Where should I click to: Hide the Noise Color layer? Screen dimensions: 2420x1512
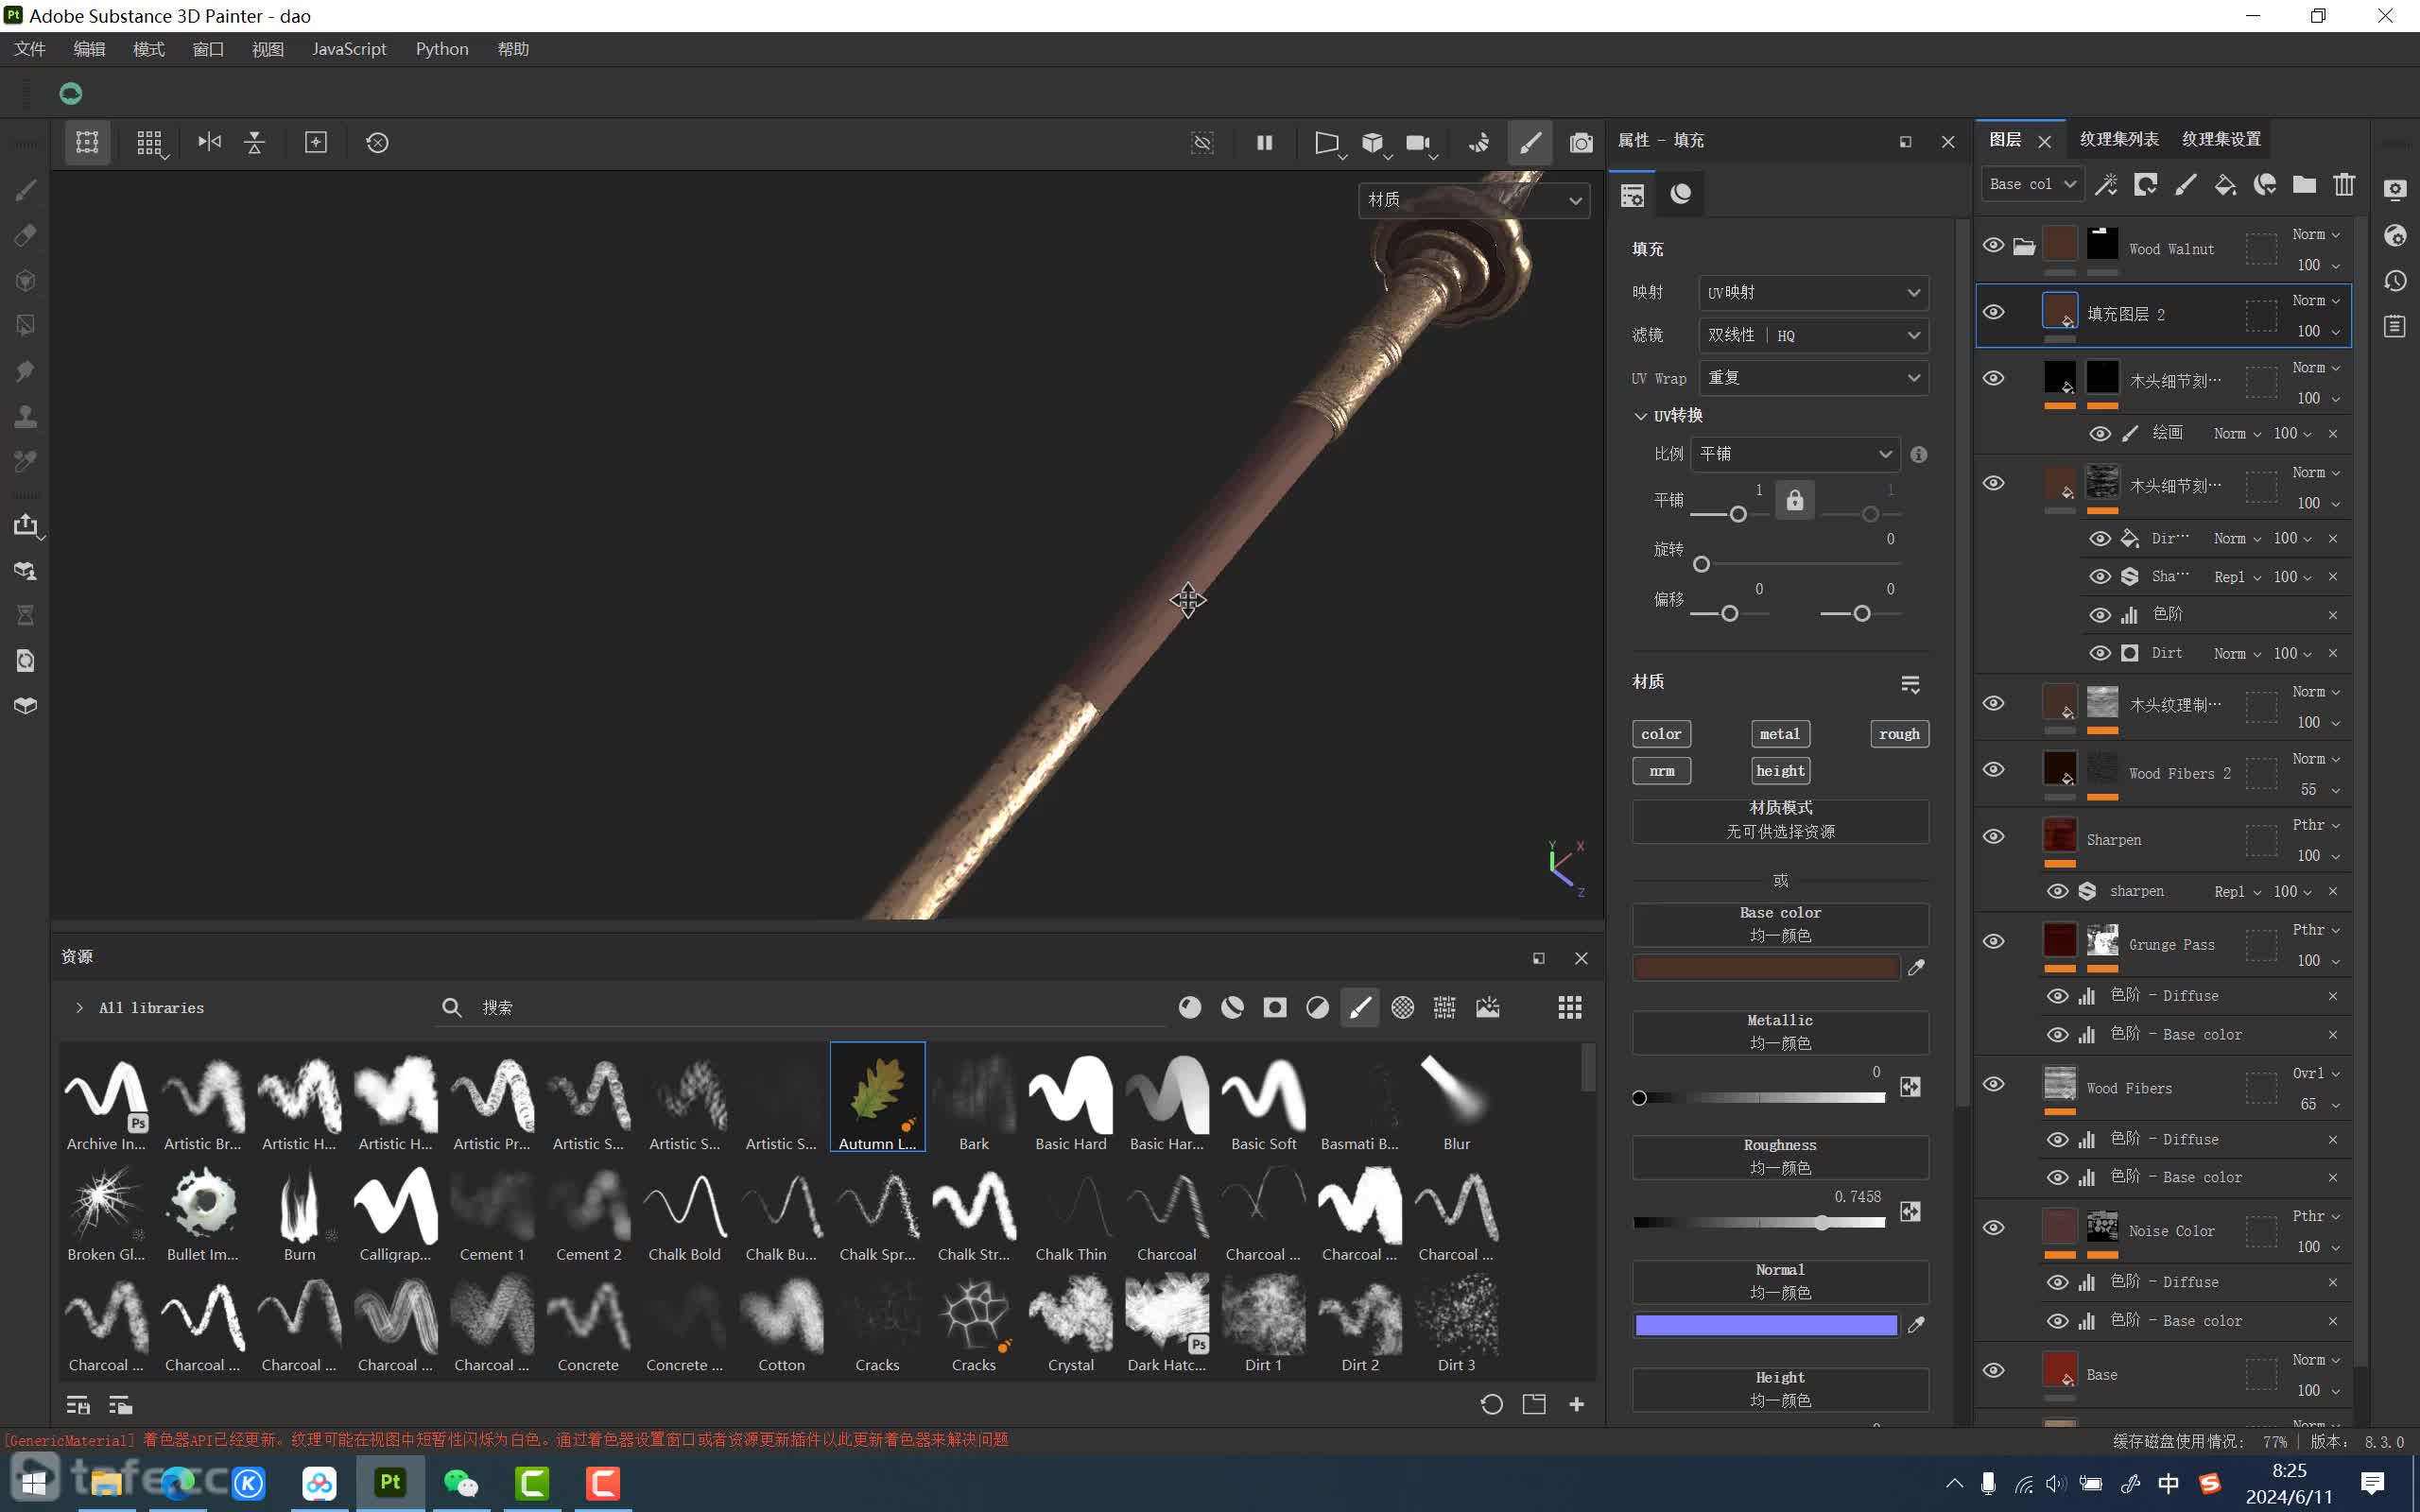pyautogui.click(x=1993, y=1227)
